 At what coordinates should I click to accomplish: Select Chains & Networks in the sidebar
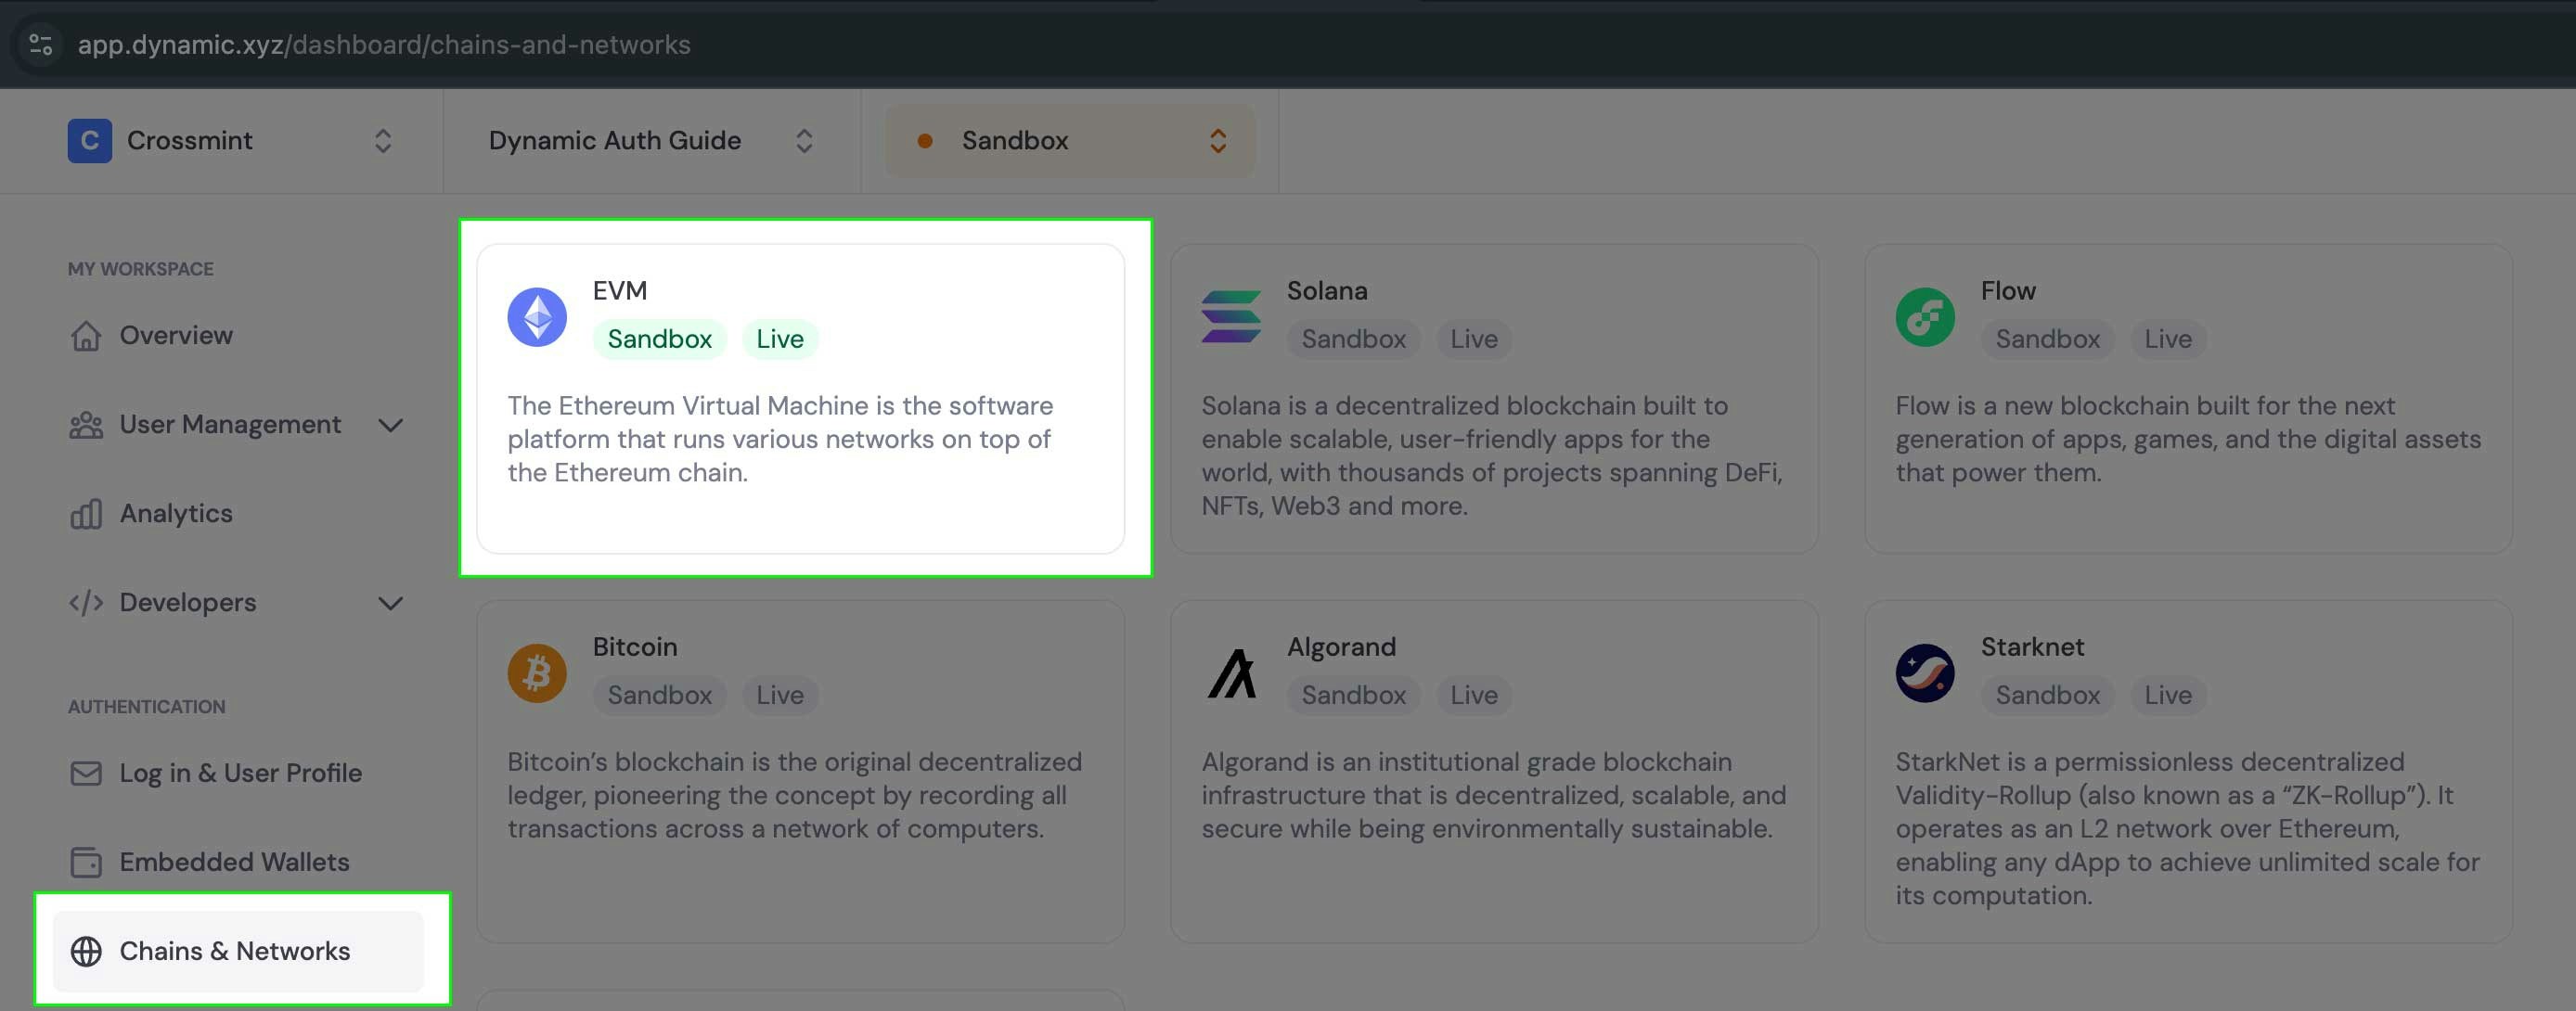tap(238, 951)
